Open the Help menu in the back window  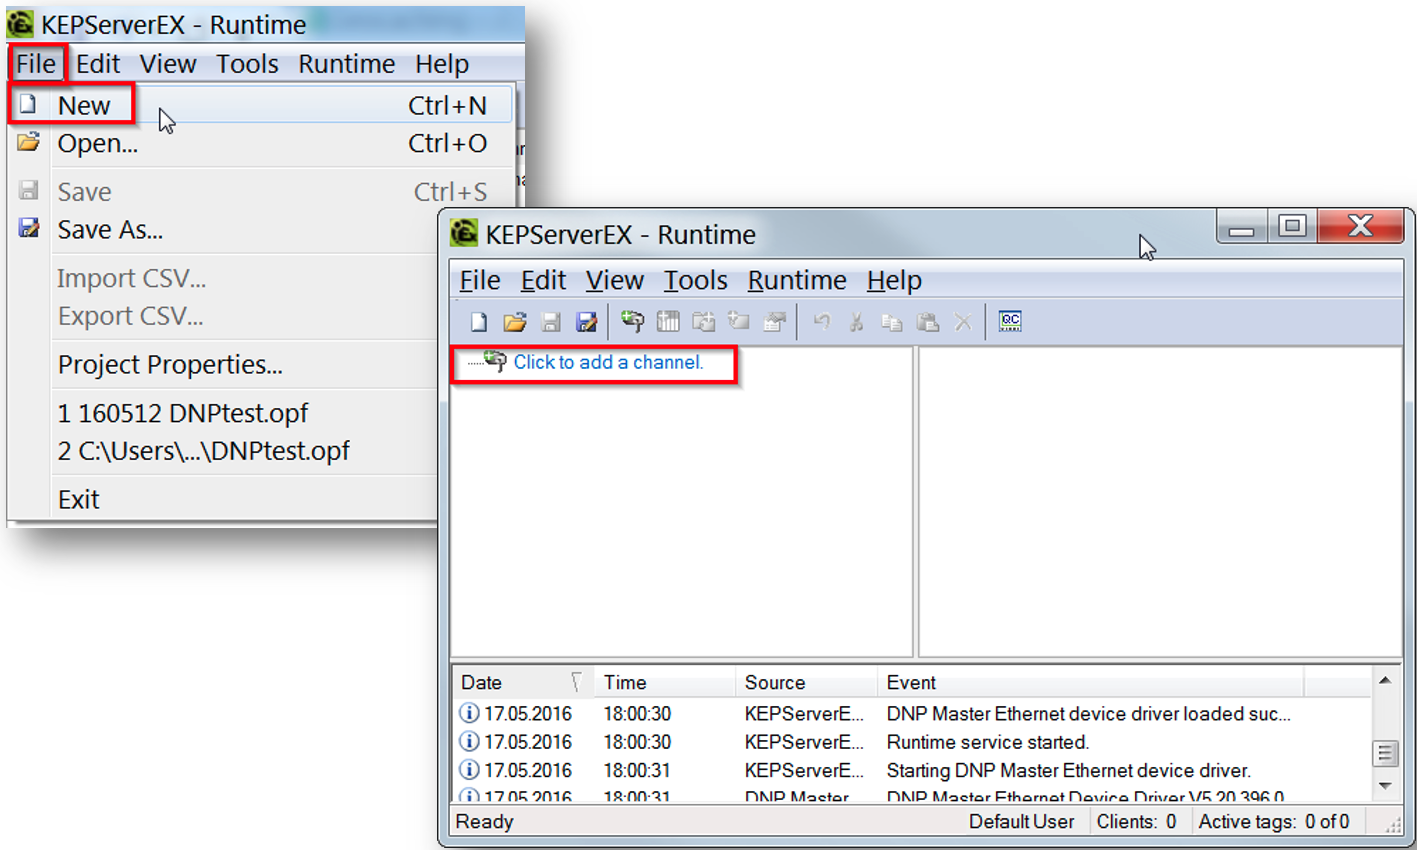[x=442, y=64]
